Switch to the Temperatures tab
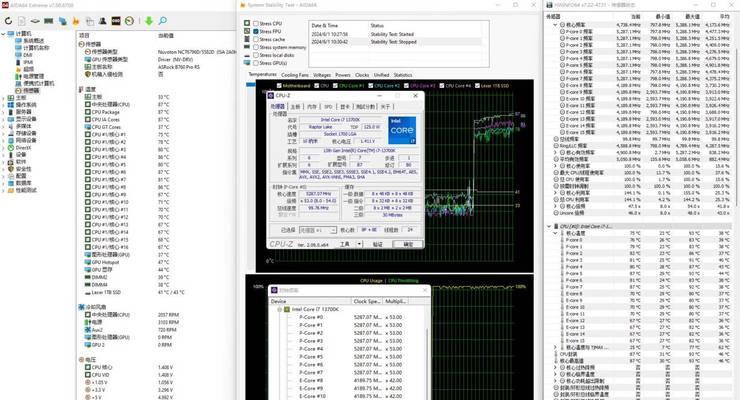This screenshot has height=400, width=740. pos(262,75)
